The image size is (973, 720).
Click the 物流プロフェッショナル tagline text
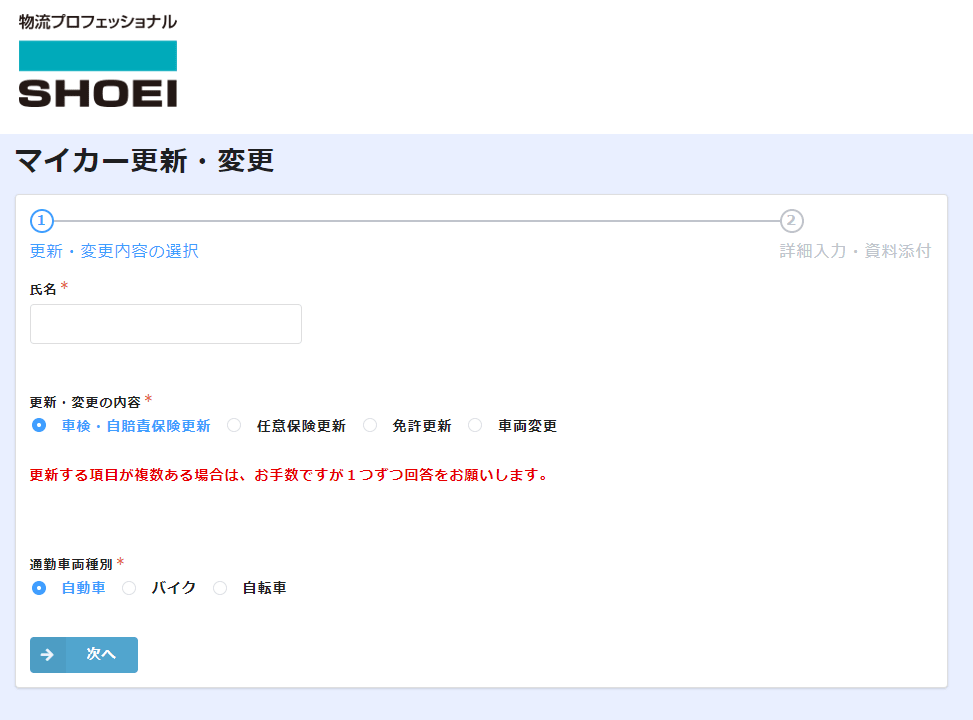tap(97, 21)
